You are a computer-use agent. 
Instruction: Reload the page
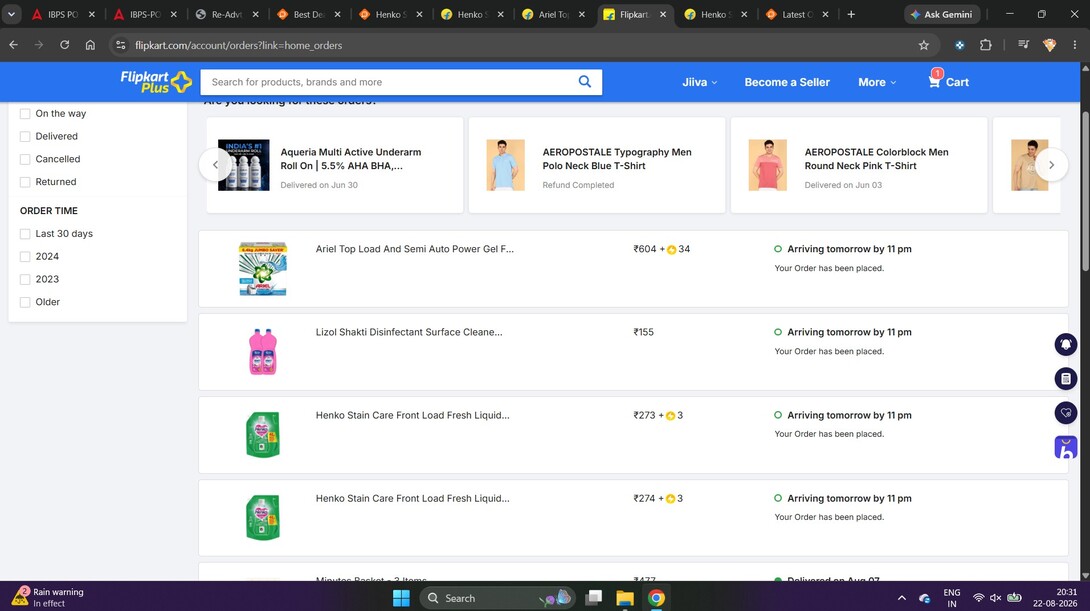click(x=65, y=44)
